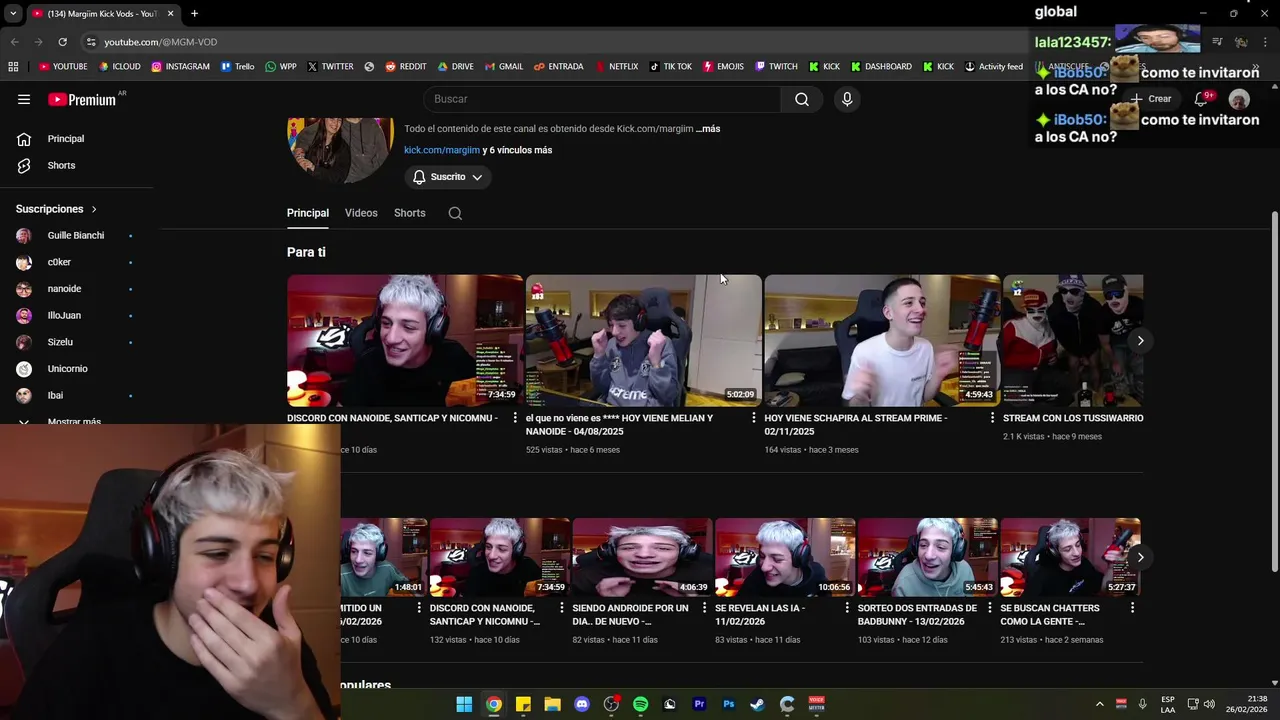Search within channel magnifier icon
The height and width of the screenshot is (720, 1280).
point(455,213)
